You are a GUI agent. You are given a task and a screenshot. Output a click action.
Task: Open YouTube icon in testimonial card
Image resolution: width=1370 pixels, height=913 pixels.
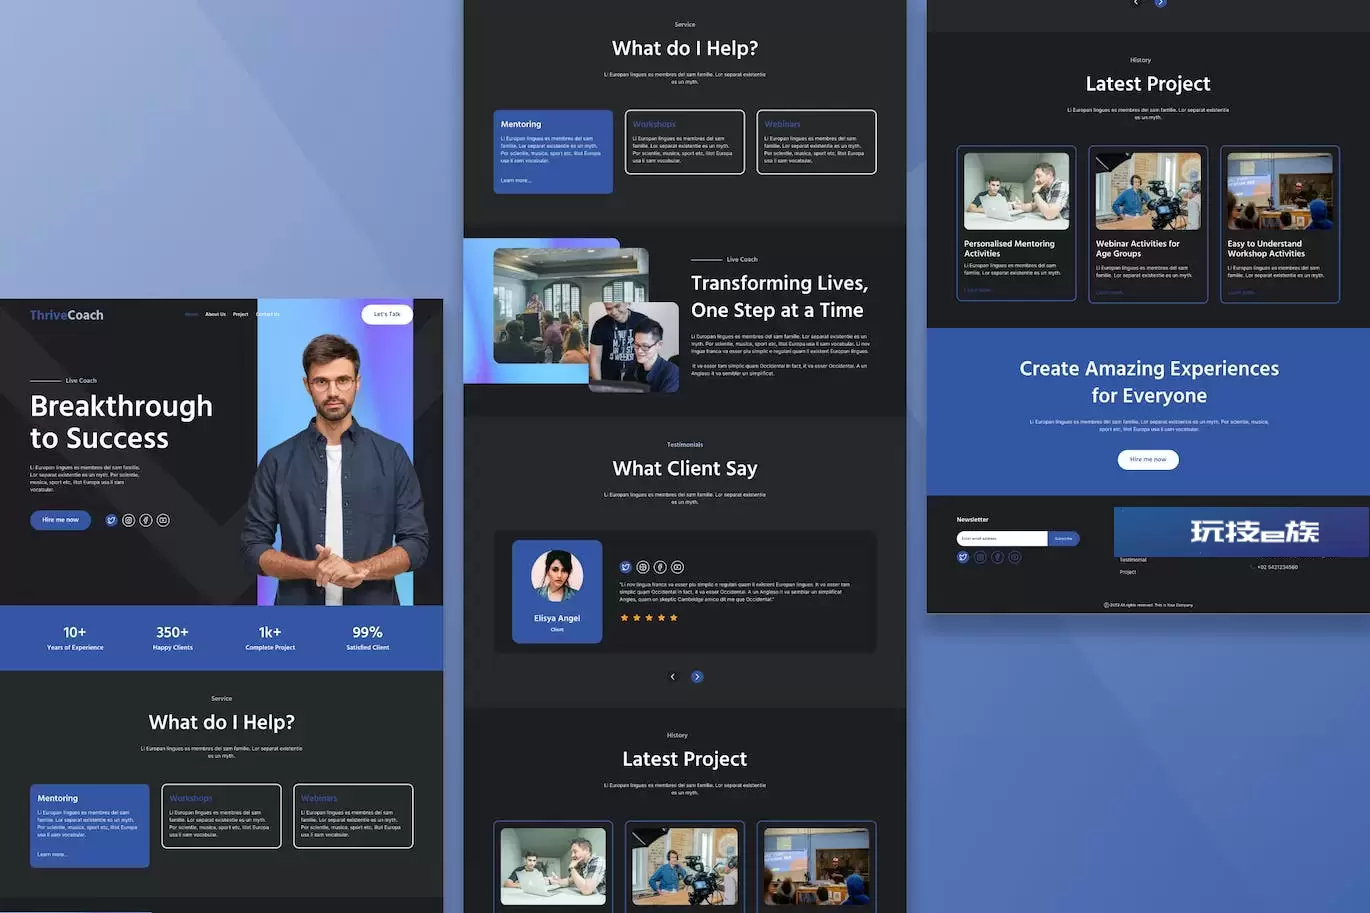point(677,567)
